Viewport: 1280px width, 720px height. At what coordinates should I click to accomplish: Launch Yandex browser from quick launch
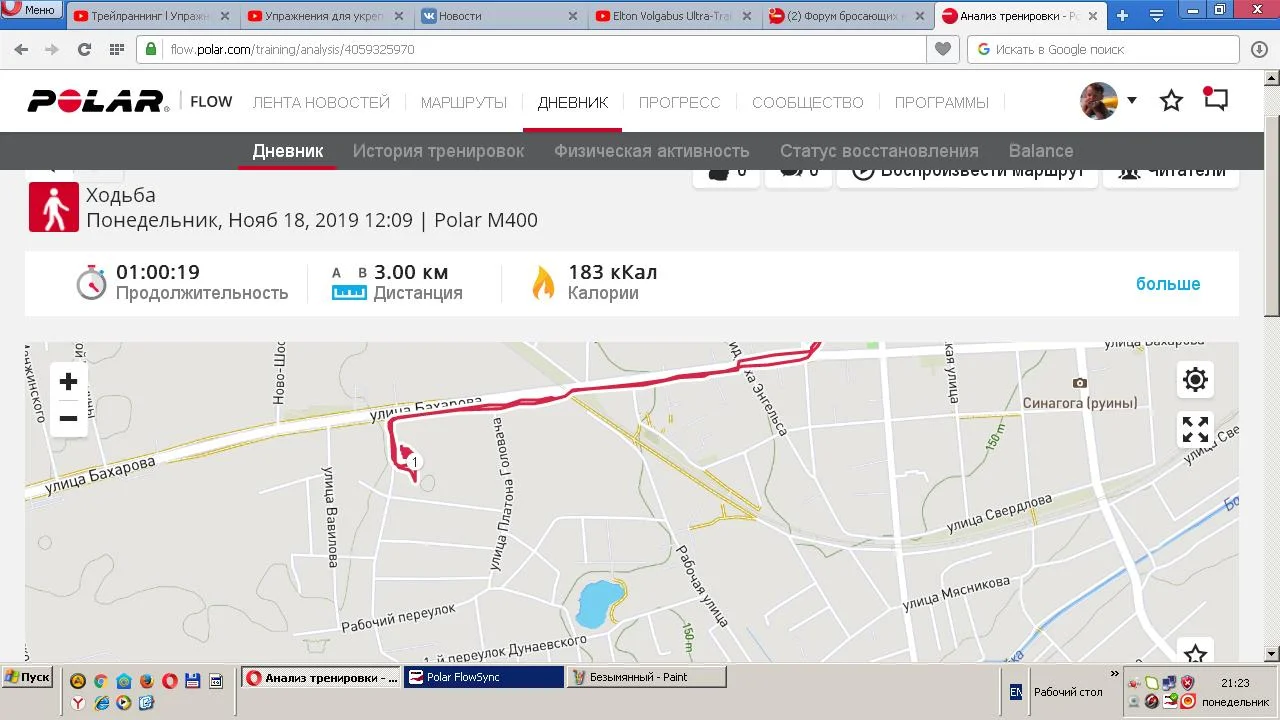(x=78, y=703)
